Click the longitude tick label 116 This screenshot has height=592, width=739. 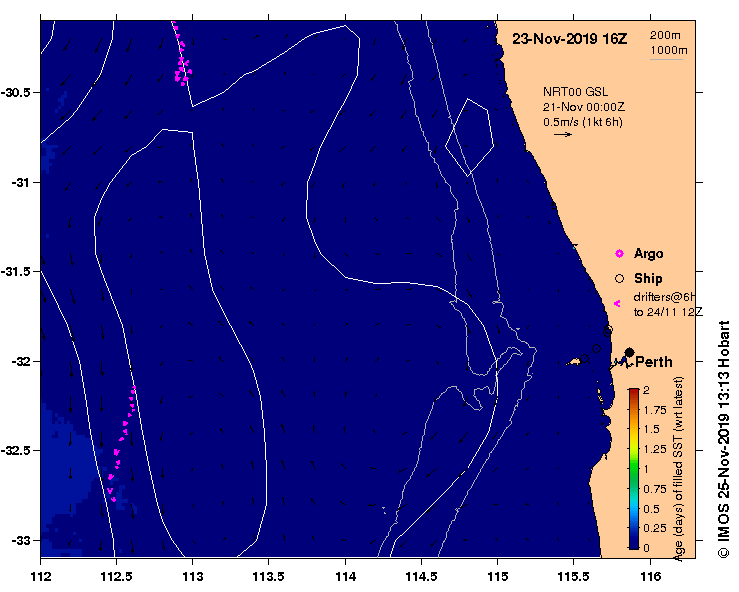pos(650,576)
